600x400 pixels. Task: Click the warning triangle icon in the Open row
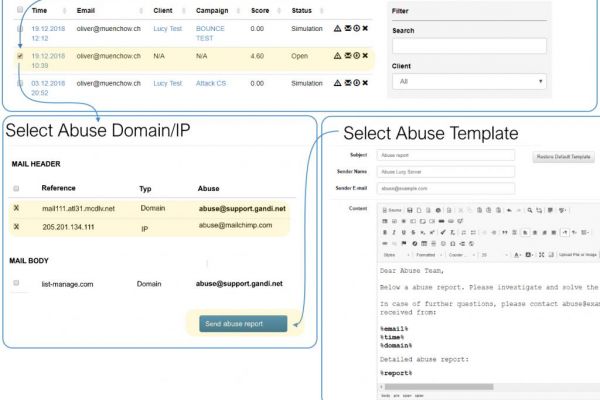338,57
